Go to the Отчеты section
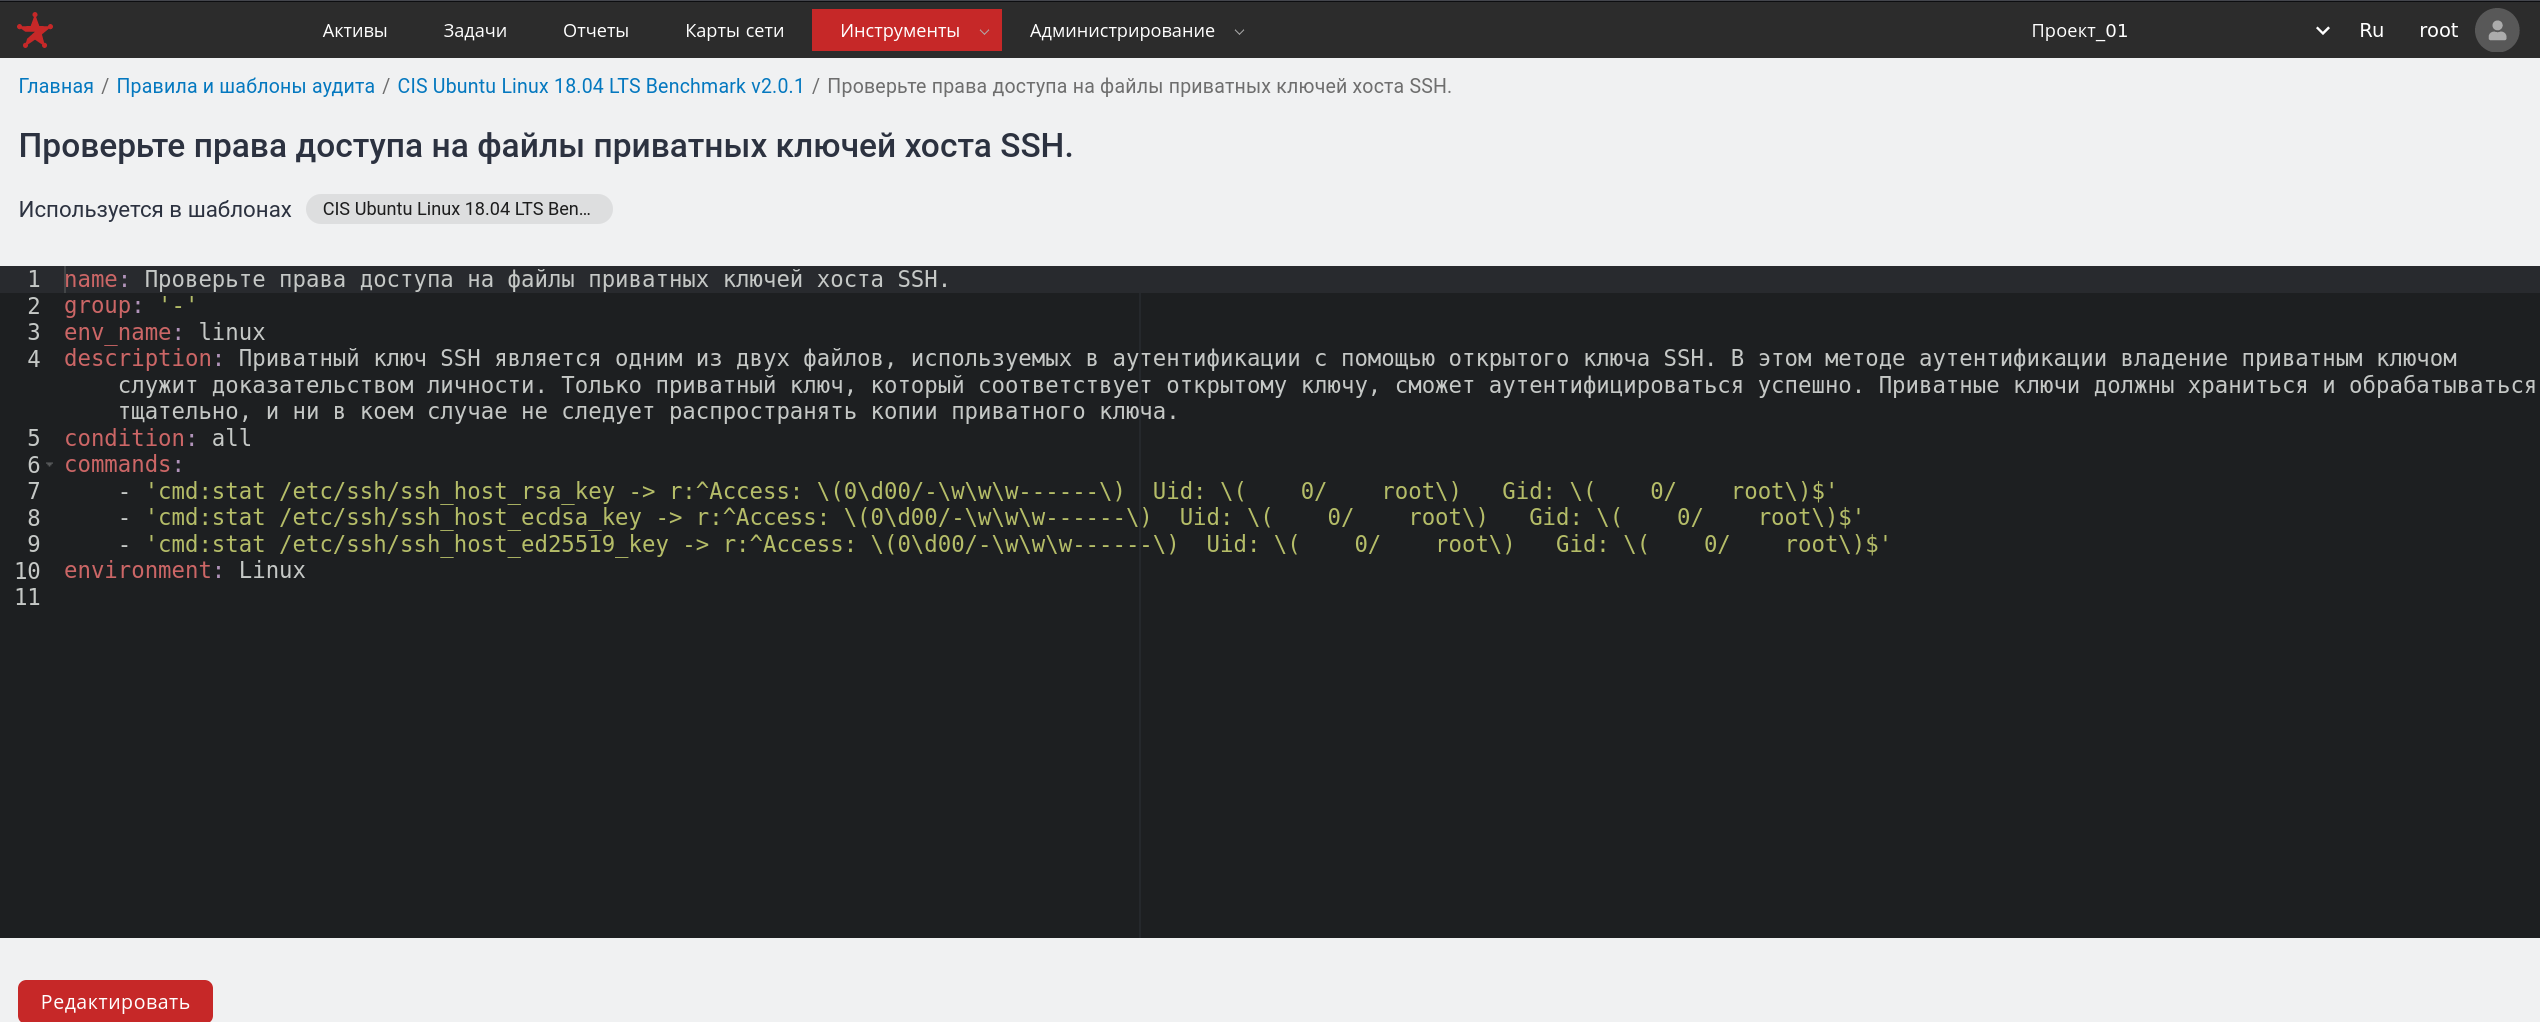The height and width of the screenshot is (1022, 2540). tap(596, 30)
